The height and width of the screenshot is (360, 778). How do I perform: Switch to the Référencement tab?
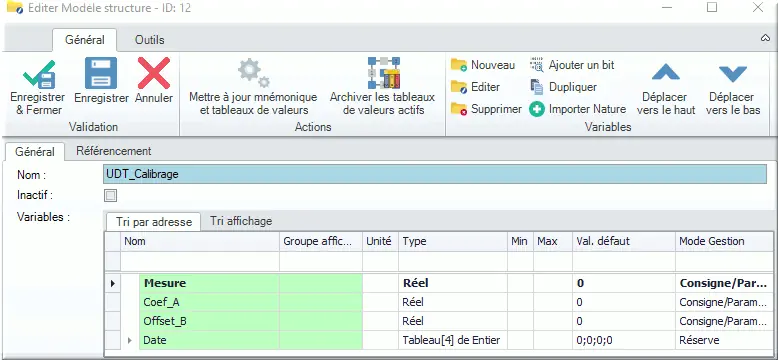pyautogui.click(x=114, y=151)
